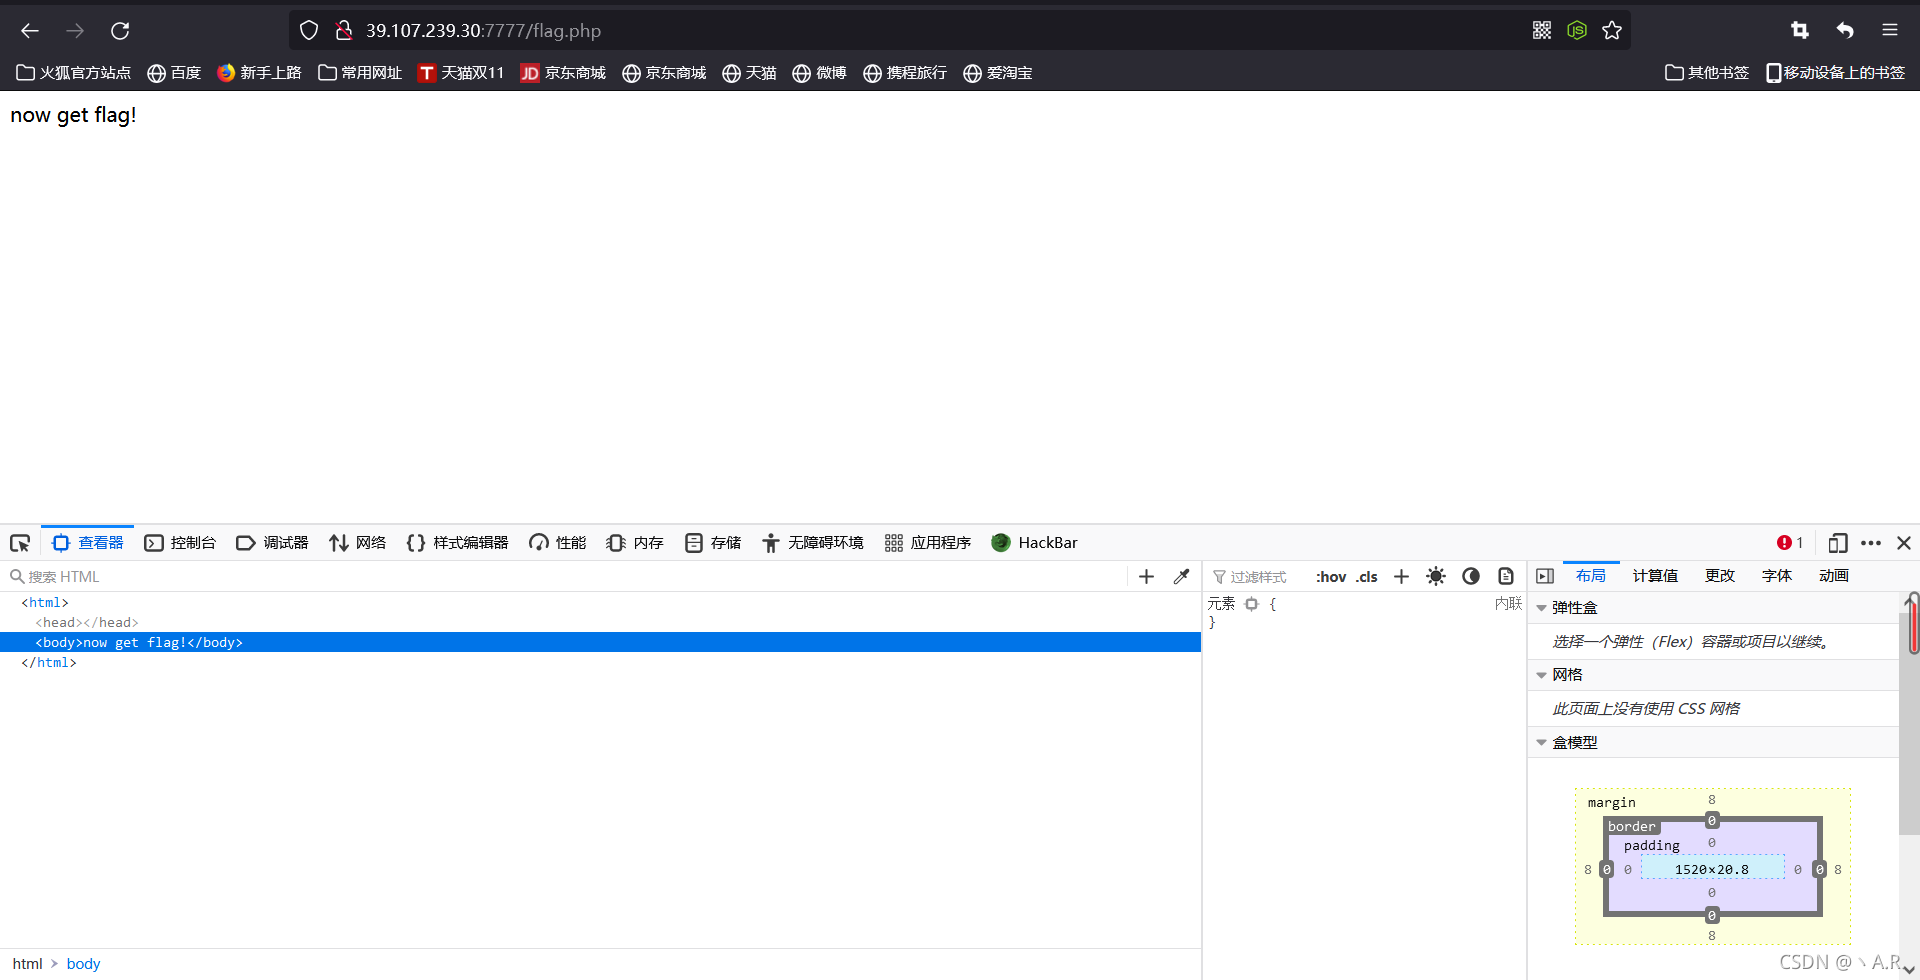This screenshot has height=980, width=1920.
Task: Add a new node with plus icon
Action: (1146, 577)
